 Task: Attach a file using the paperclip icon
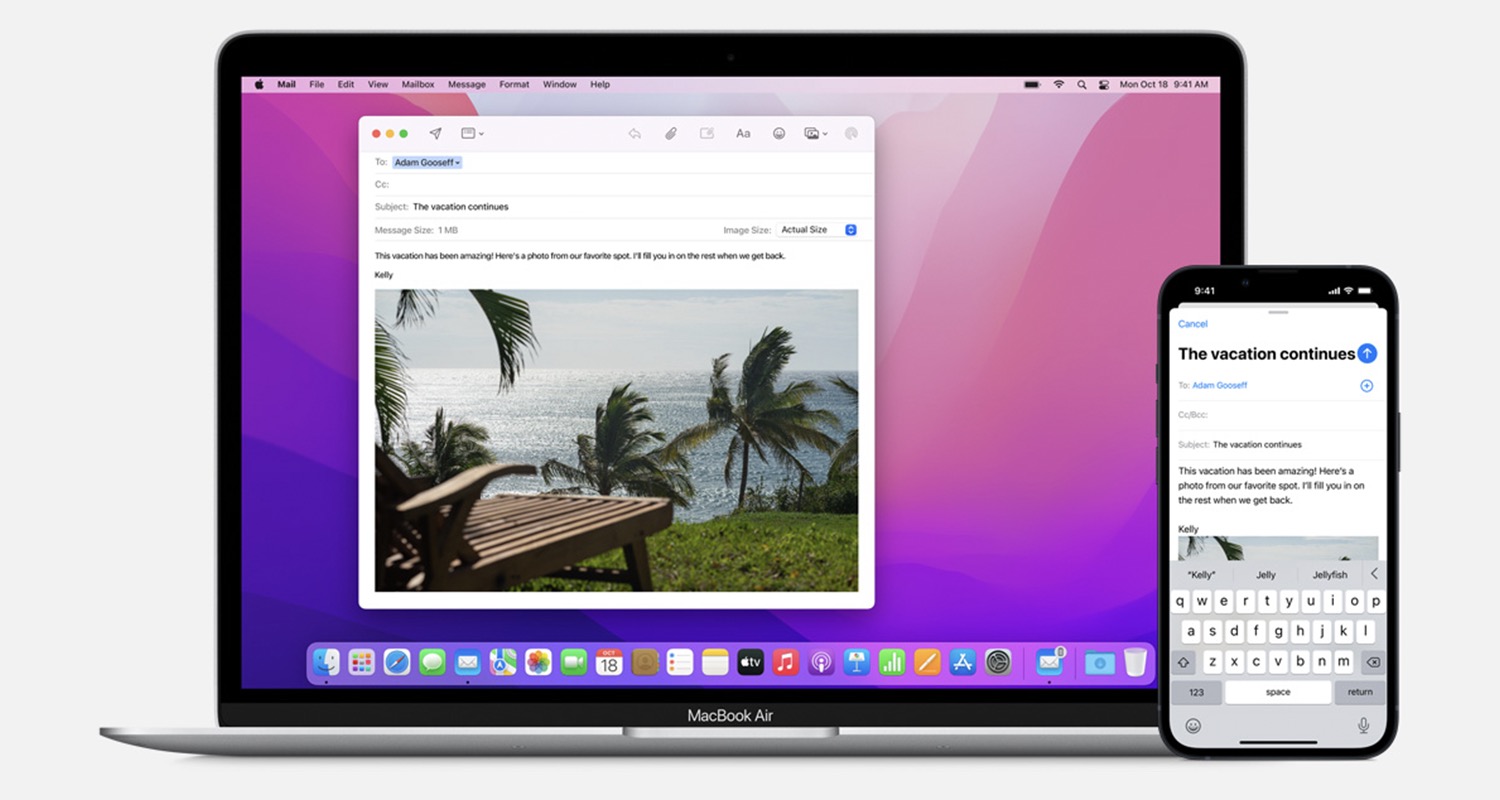click(x=671, y=133)
